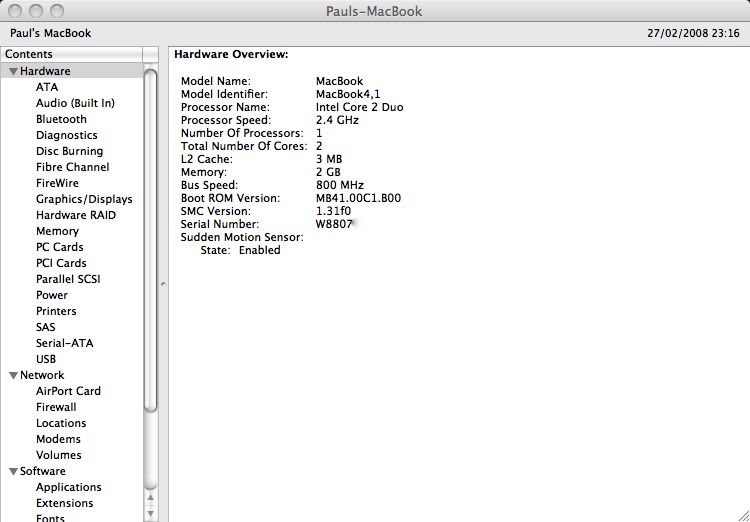Click the Pauls-MacBook window title
This screenshot has width=750, height=522.
pos(374,11)
